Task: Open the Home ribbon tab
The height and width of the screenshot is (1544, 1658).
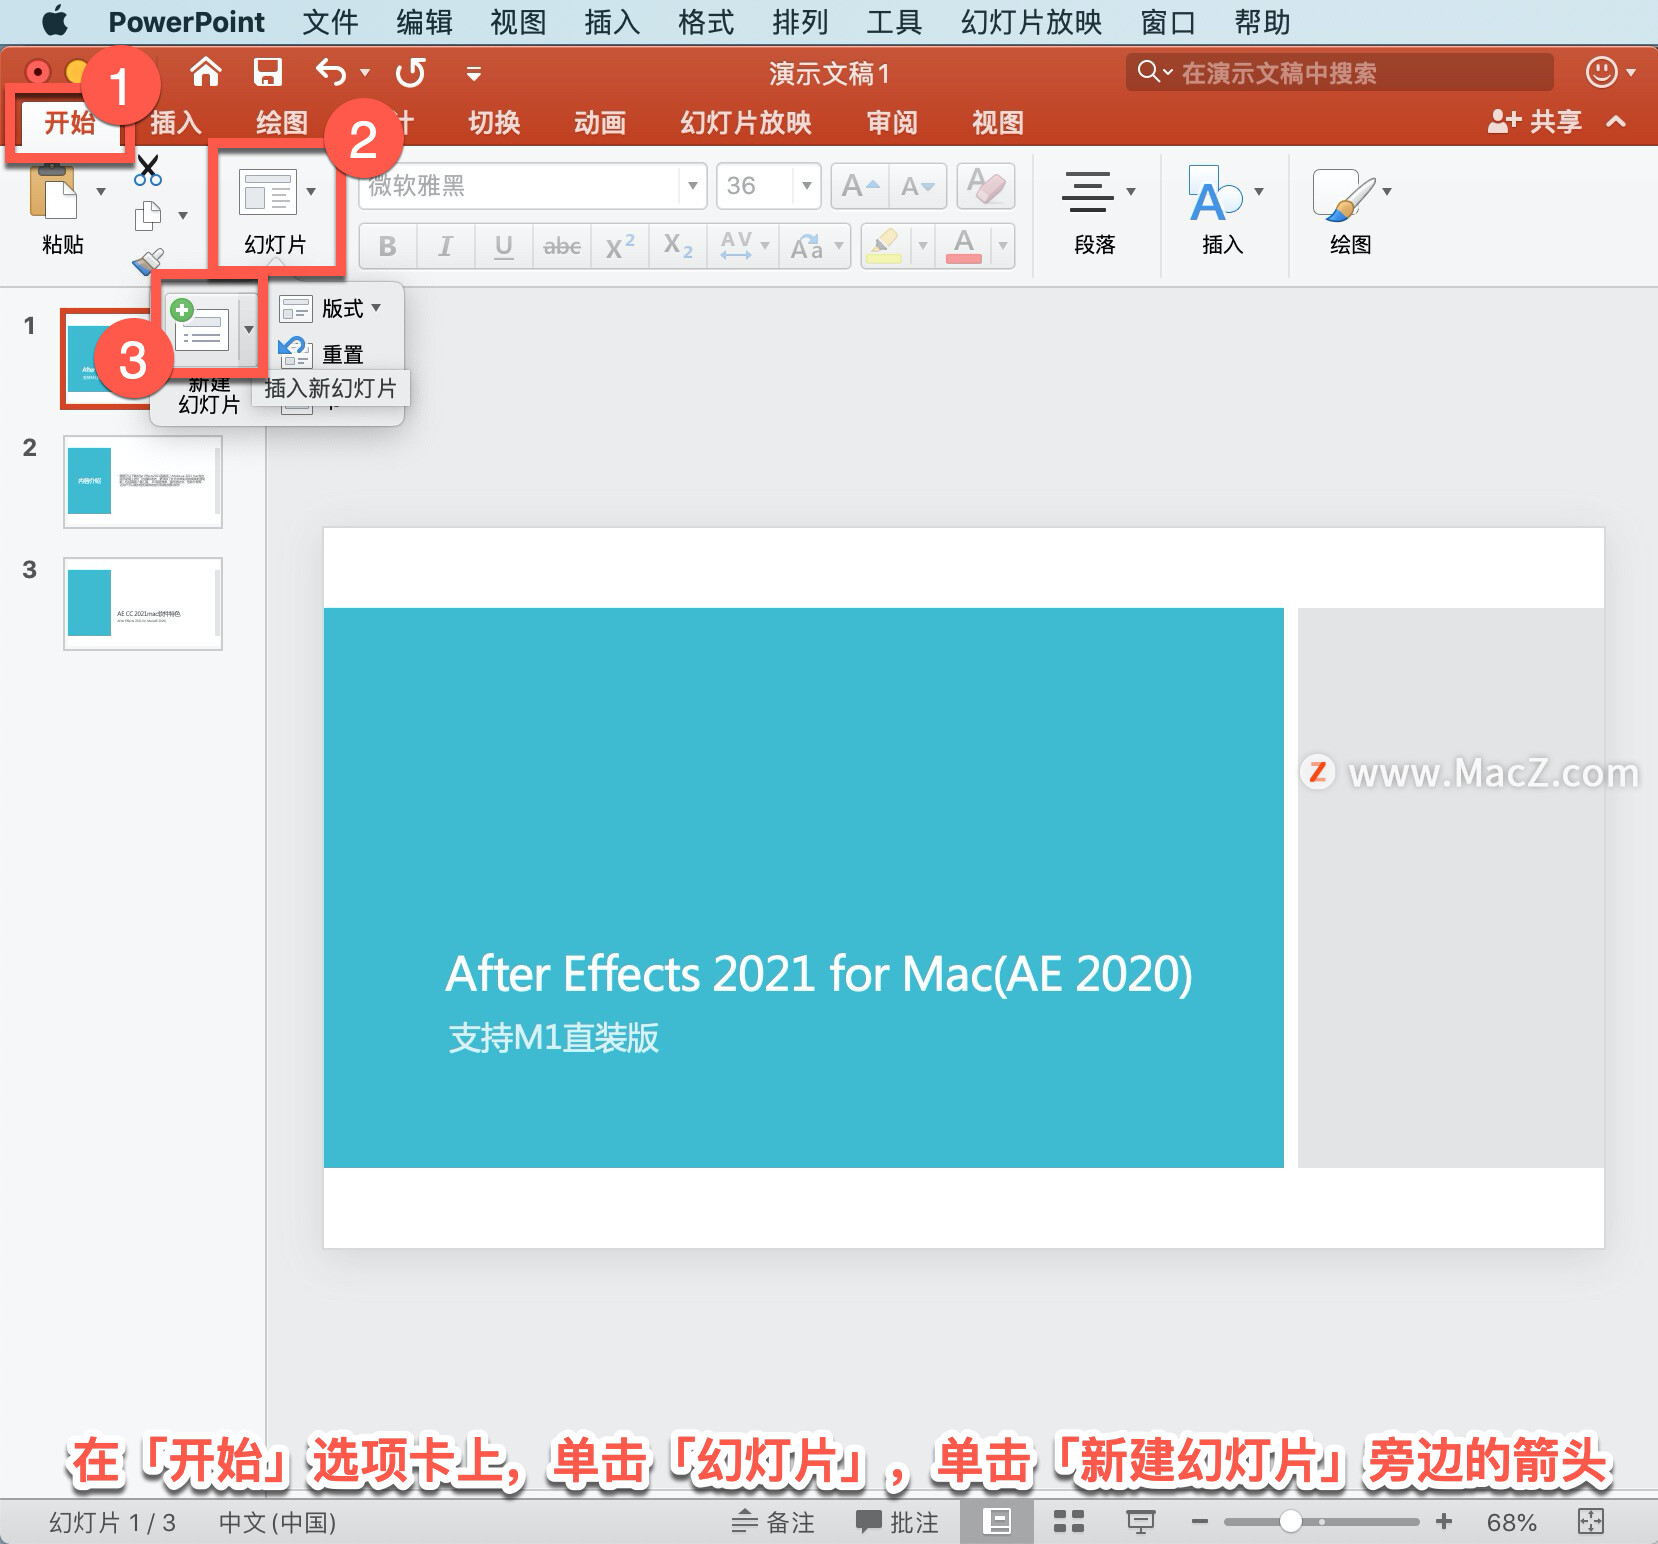Action: [x=70, y=122]
